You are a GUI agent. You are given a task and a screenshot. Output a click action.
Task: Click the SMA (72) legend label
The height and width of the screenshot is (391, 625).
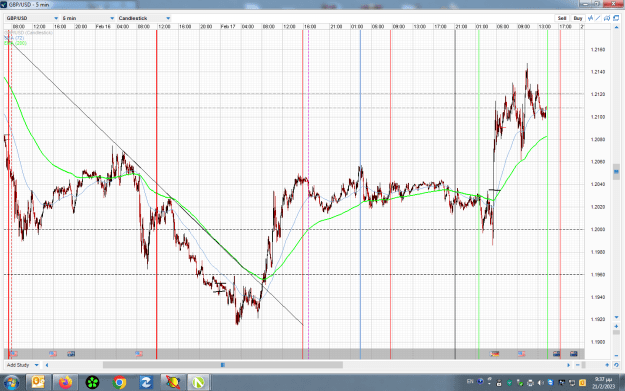coord(14,38)
